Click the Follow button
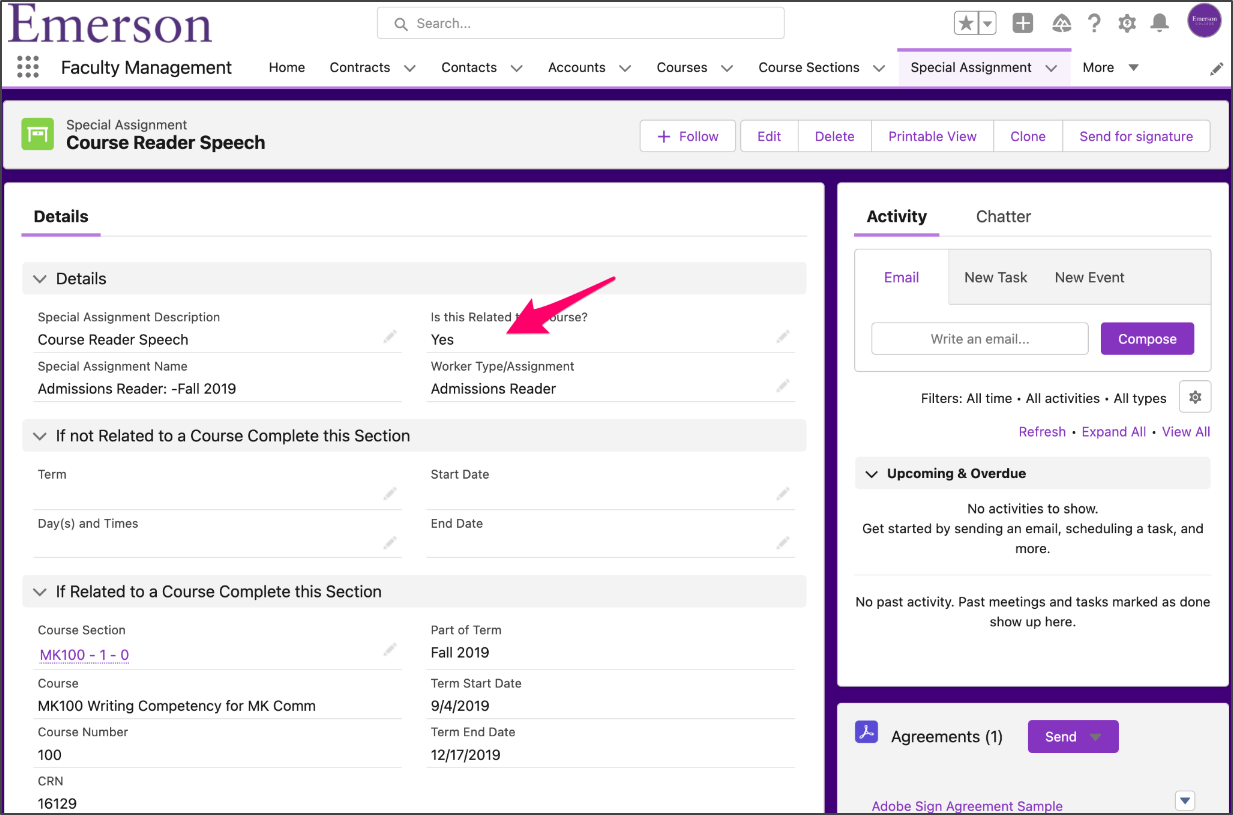1233x815 pixels. 688,136
